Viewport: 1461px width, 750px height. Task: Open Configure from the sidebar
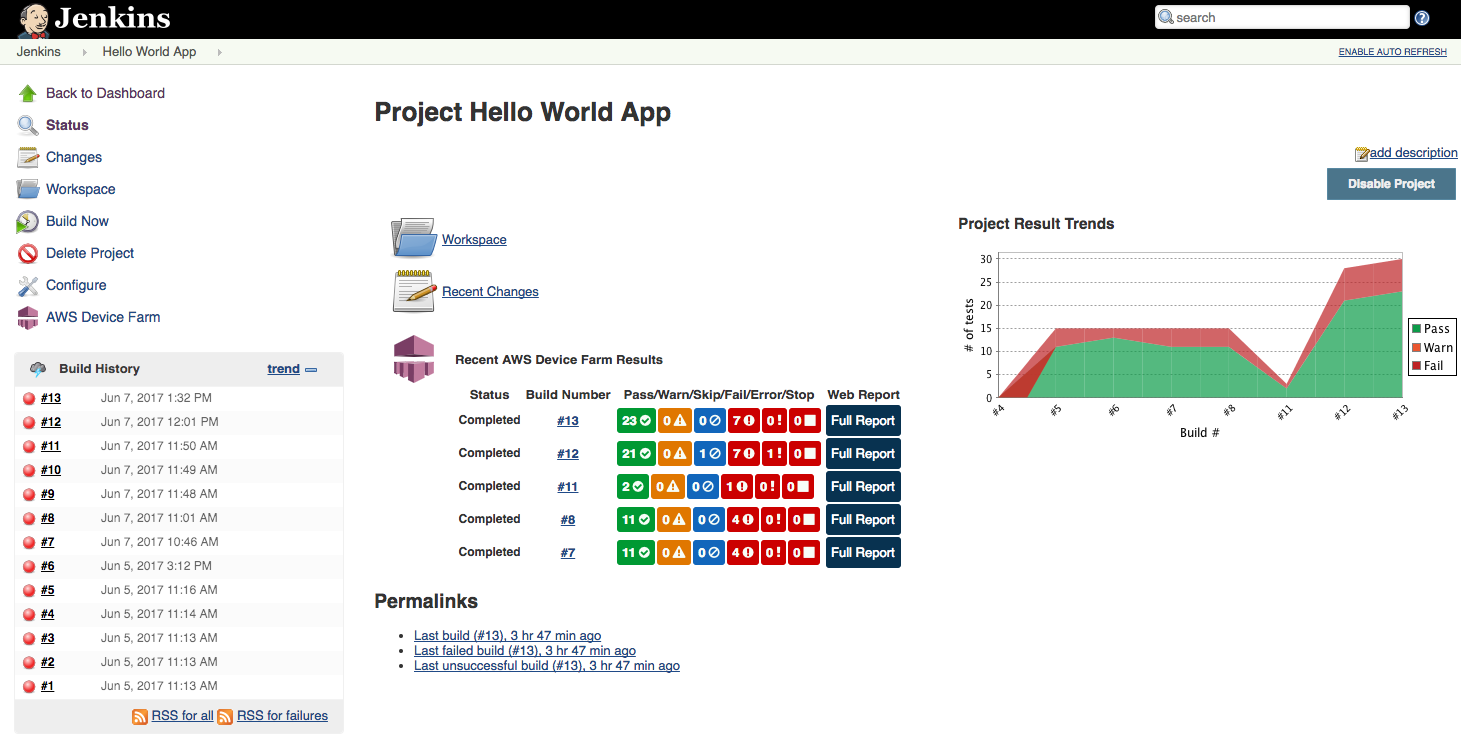tap(76, 285)
